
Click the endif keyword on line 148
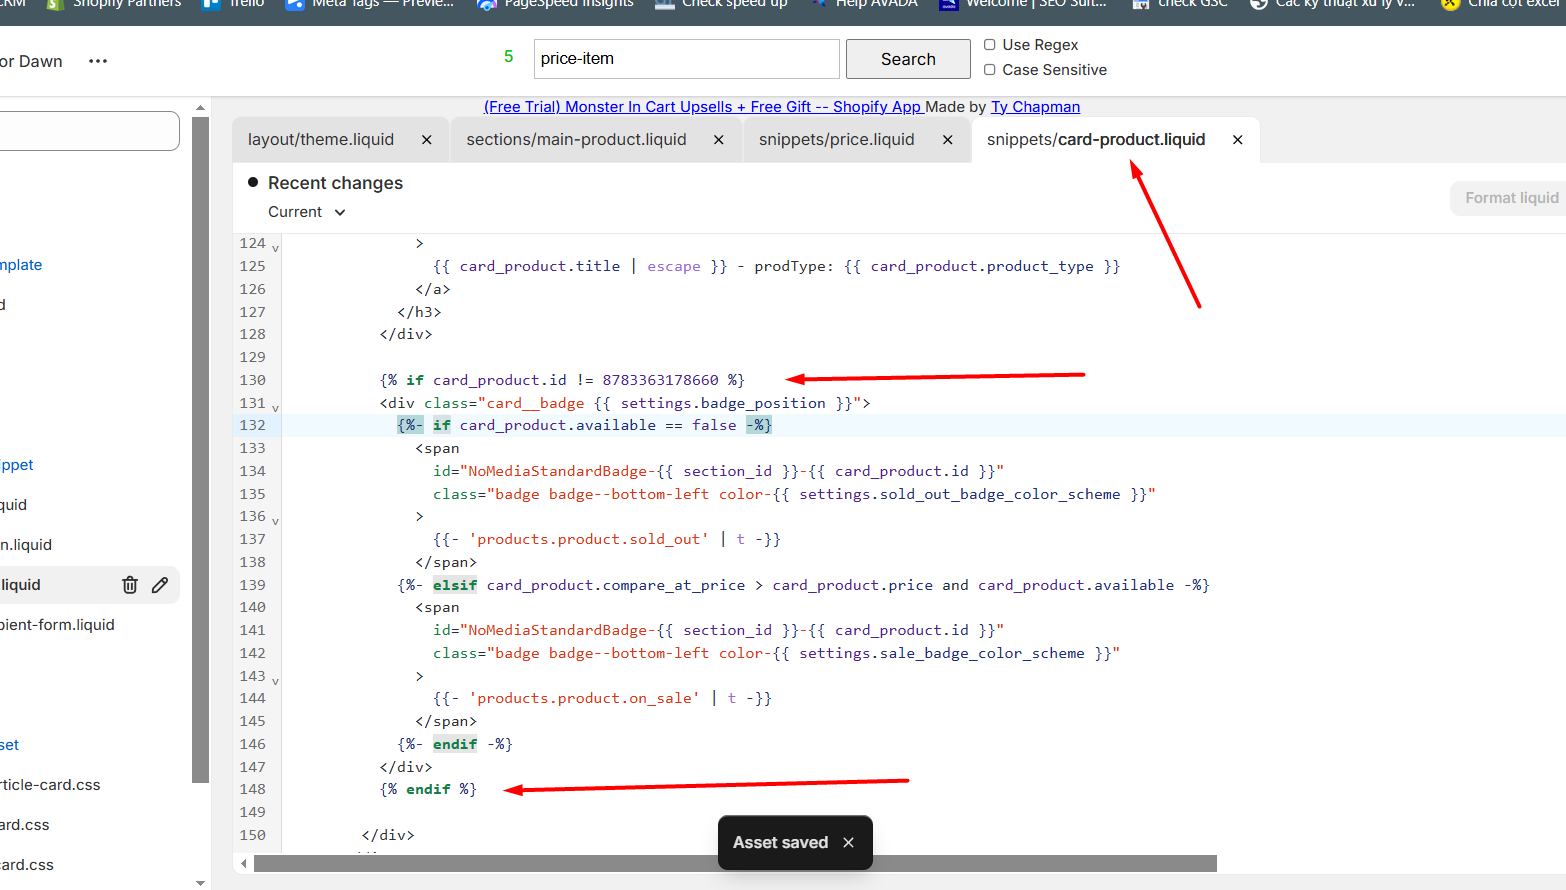click(428, 789)
